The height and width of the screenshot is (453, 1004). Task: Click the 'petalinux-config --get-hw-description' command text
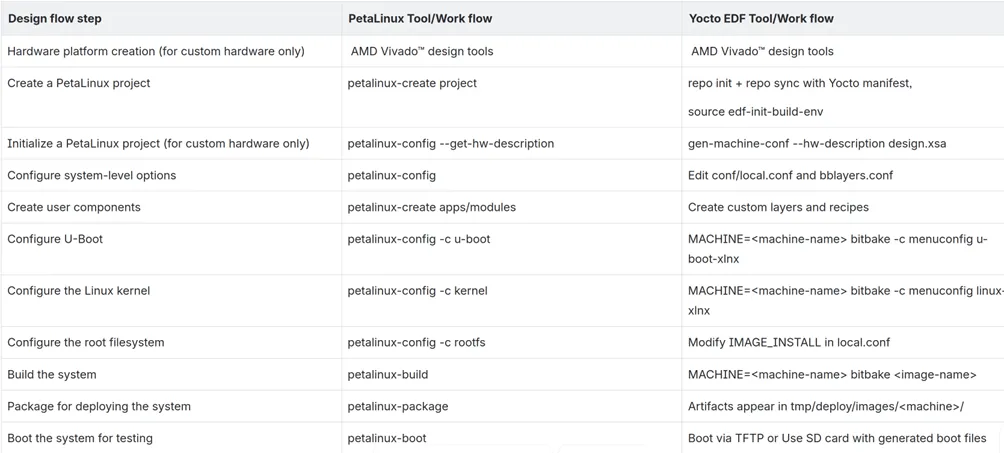pos(450,143)
